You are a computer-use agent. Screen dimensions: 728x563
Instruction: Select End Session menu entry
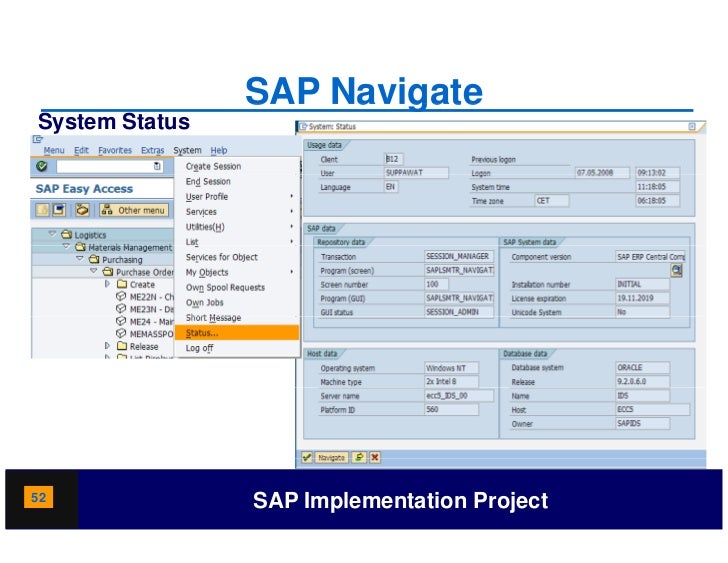click(x=237, y=181)
